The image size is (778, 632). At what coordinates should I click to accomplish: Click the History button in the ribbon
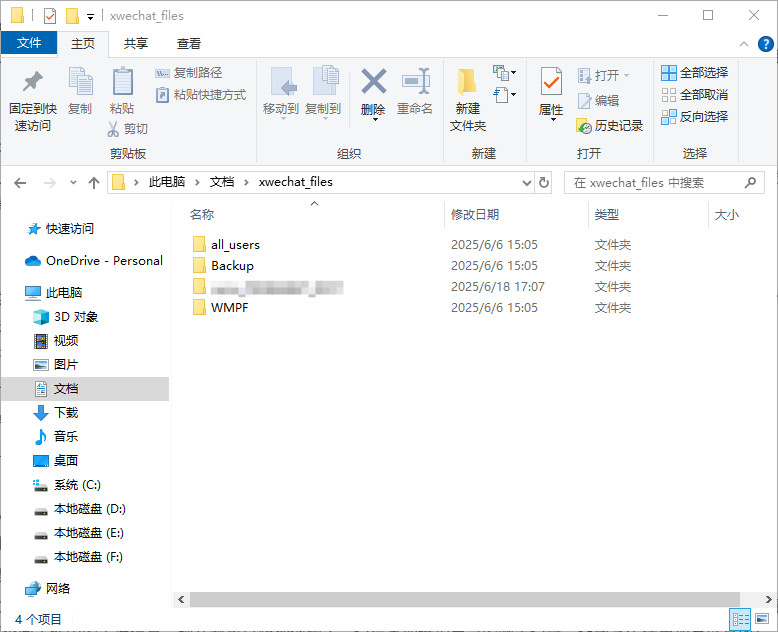click(609, 126)
